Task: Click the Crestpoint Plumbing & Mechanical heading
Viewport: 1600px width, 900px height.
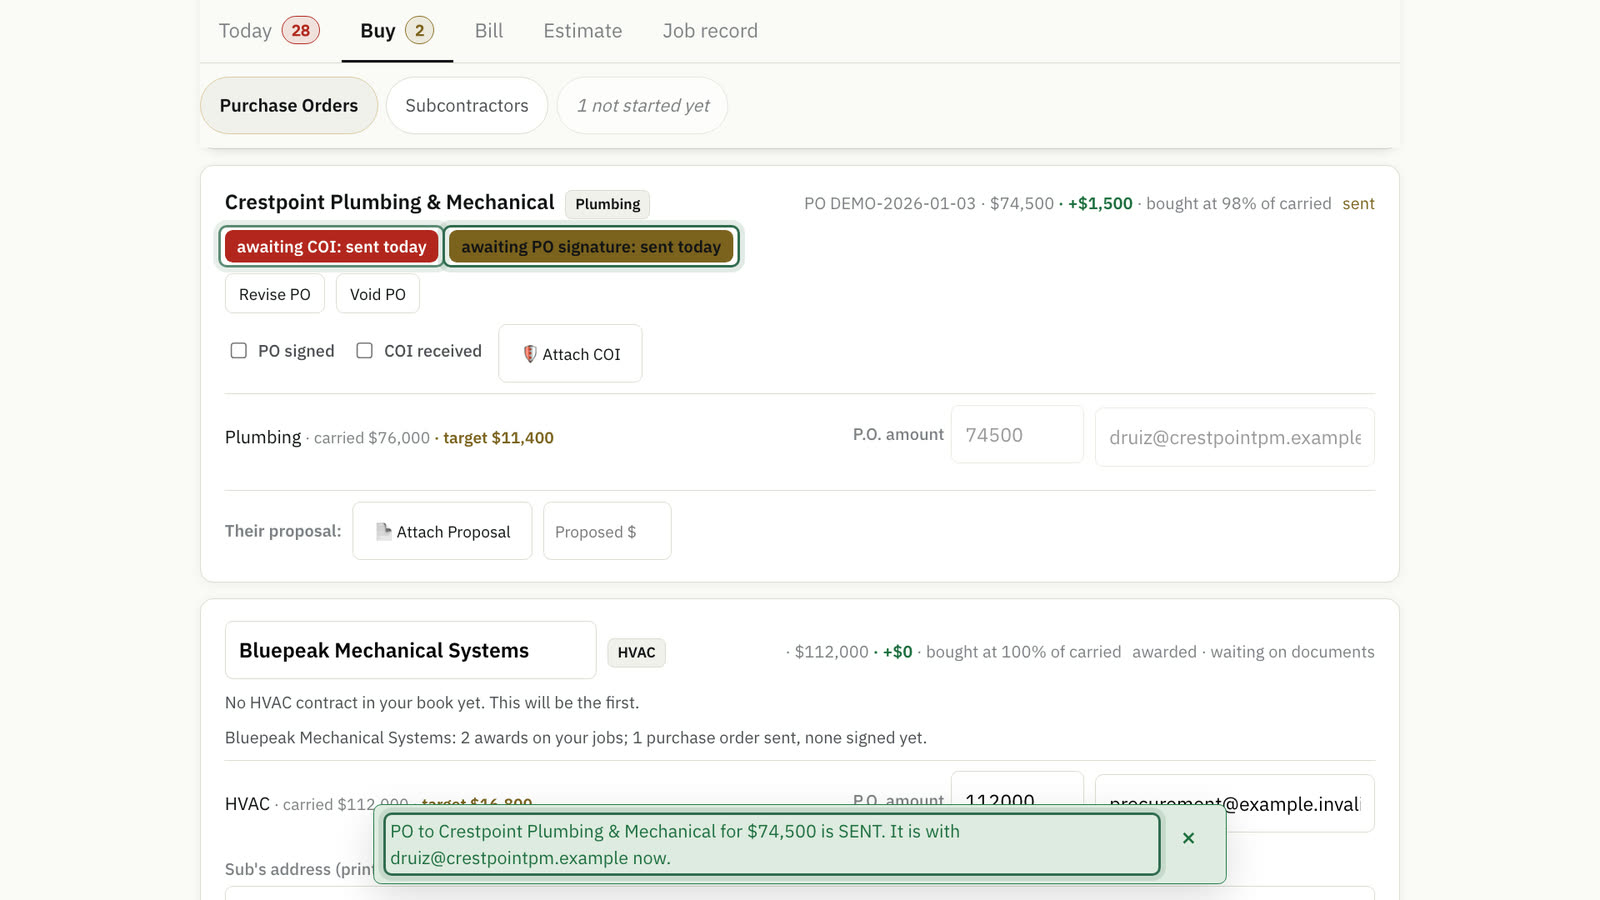Action: tap(390, 203)
